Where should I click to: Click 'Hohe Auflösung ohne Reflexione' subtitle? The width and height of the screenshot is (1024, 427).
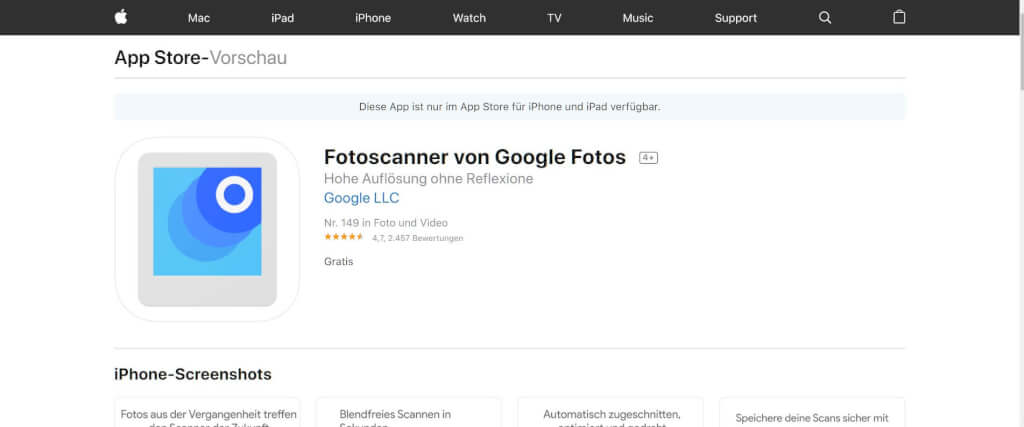tap(428, 179)
